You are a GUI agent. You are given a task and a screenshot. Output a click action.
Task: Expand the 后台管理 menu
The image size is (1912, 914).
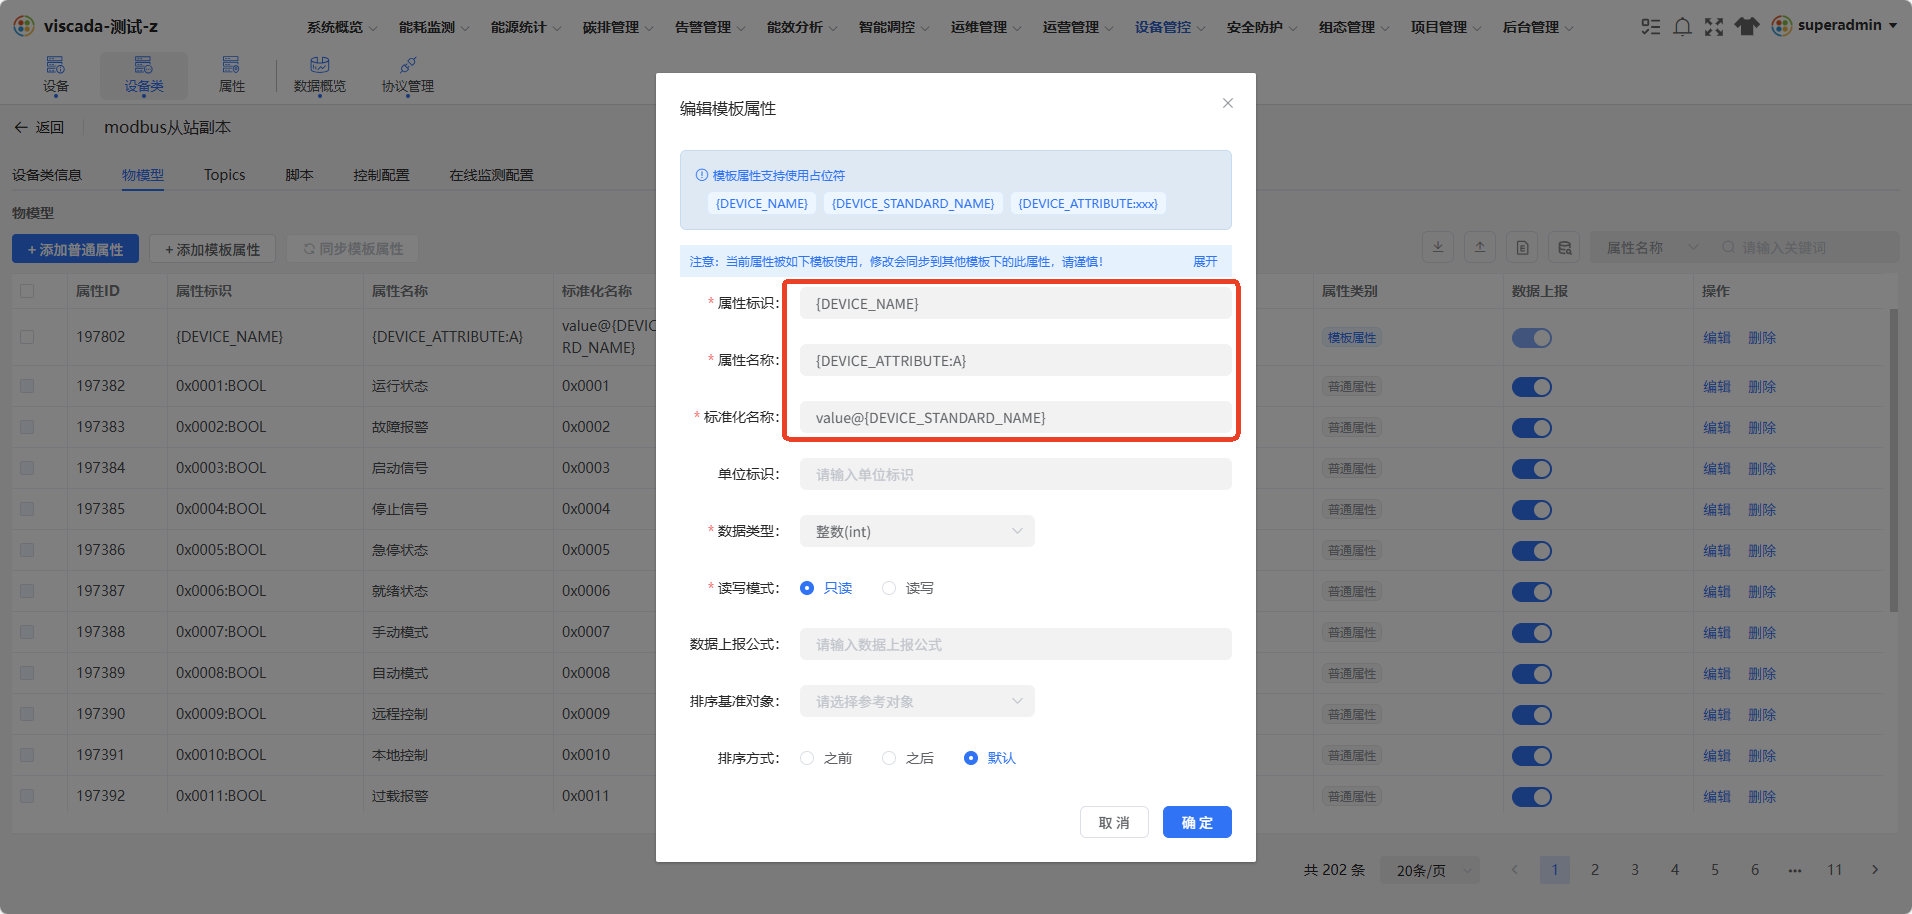click(x=1538, y=27)
